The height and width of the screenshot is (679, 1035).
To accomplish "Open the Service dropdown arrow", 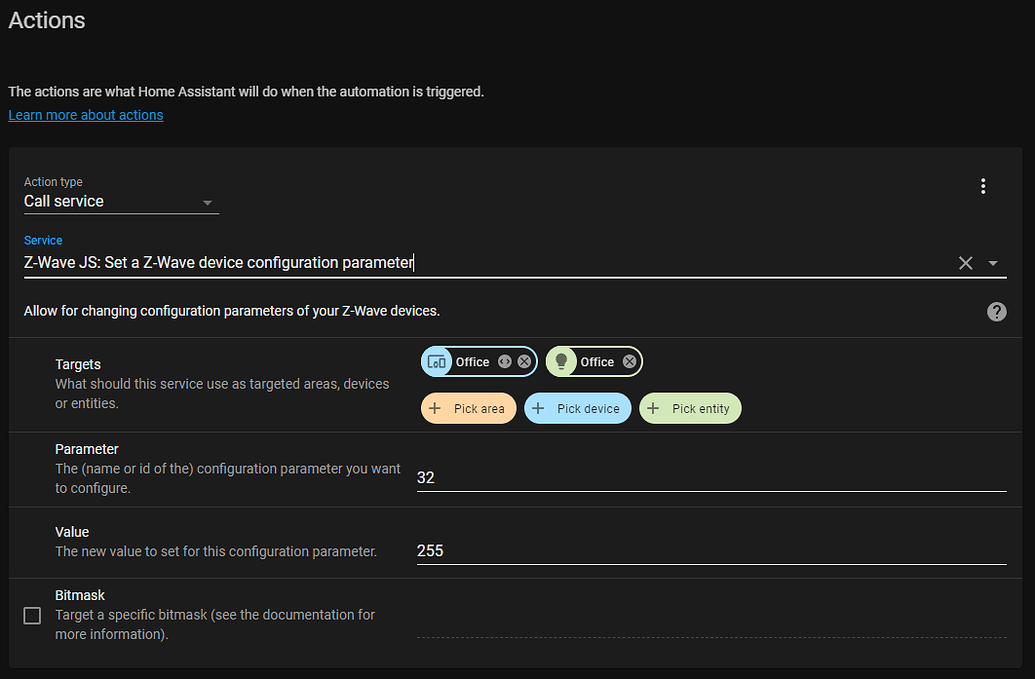I will coord(993,263).
